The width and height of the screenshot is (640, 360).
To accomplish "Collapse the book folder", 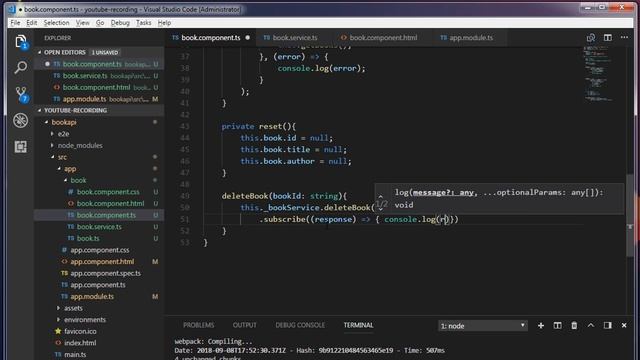I will click(x=66, y=180).
